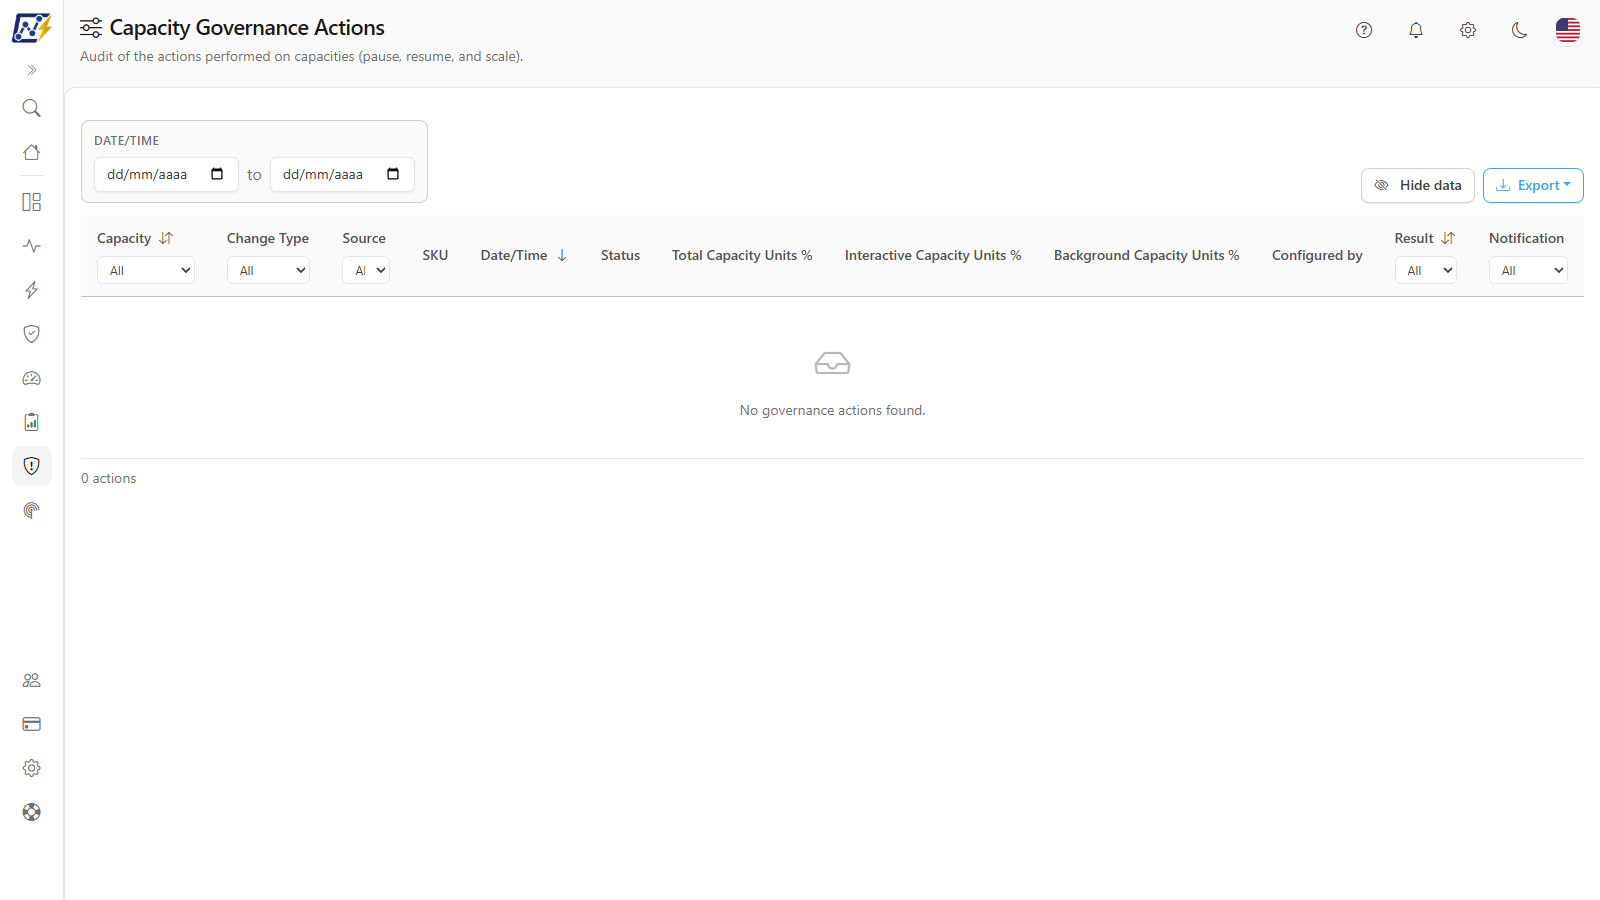This screenshot has width=1600, height=900.
Task: Change language via US flag icon
Action: 1568,30
